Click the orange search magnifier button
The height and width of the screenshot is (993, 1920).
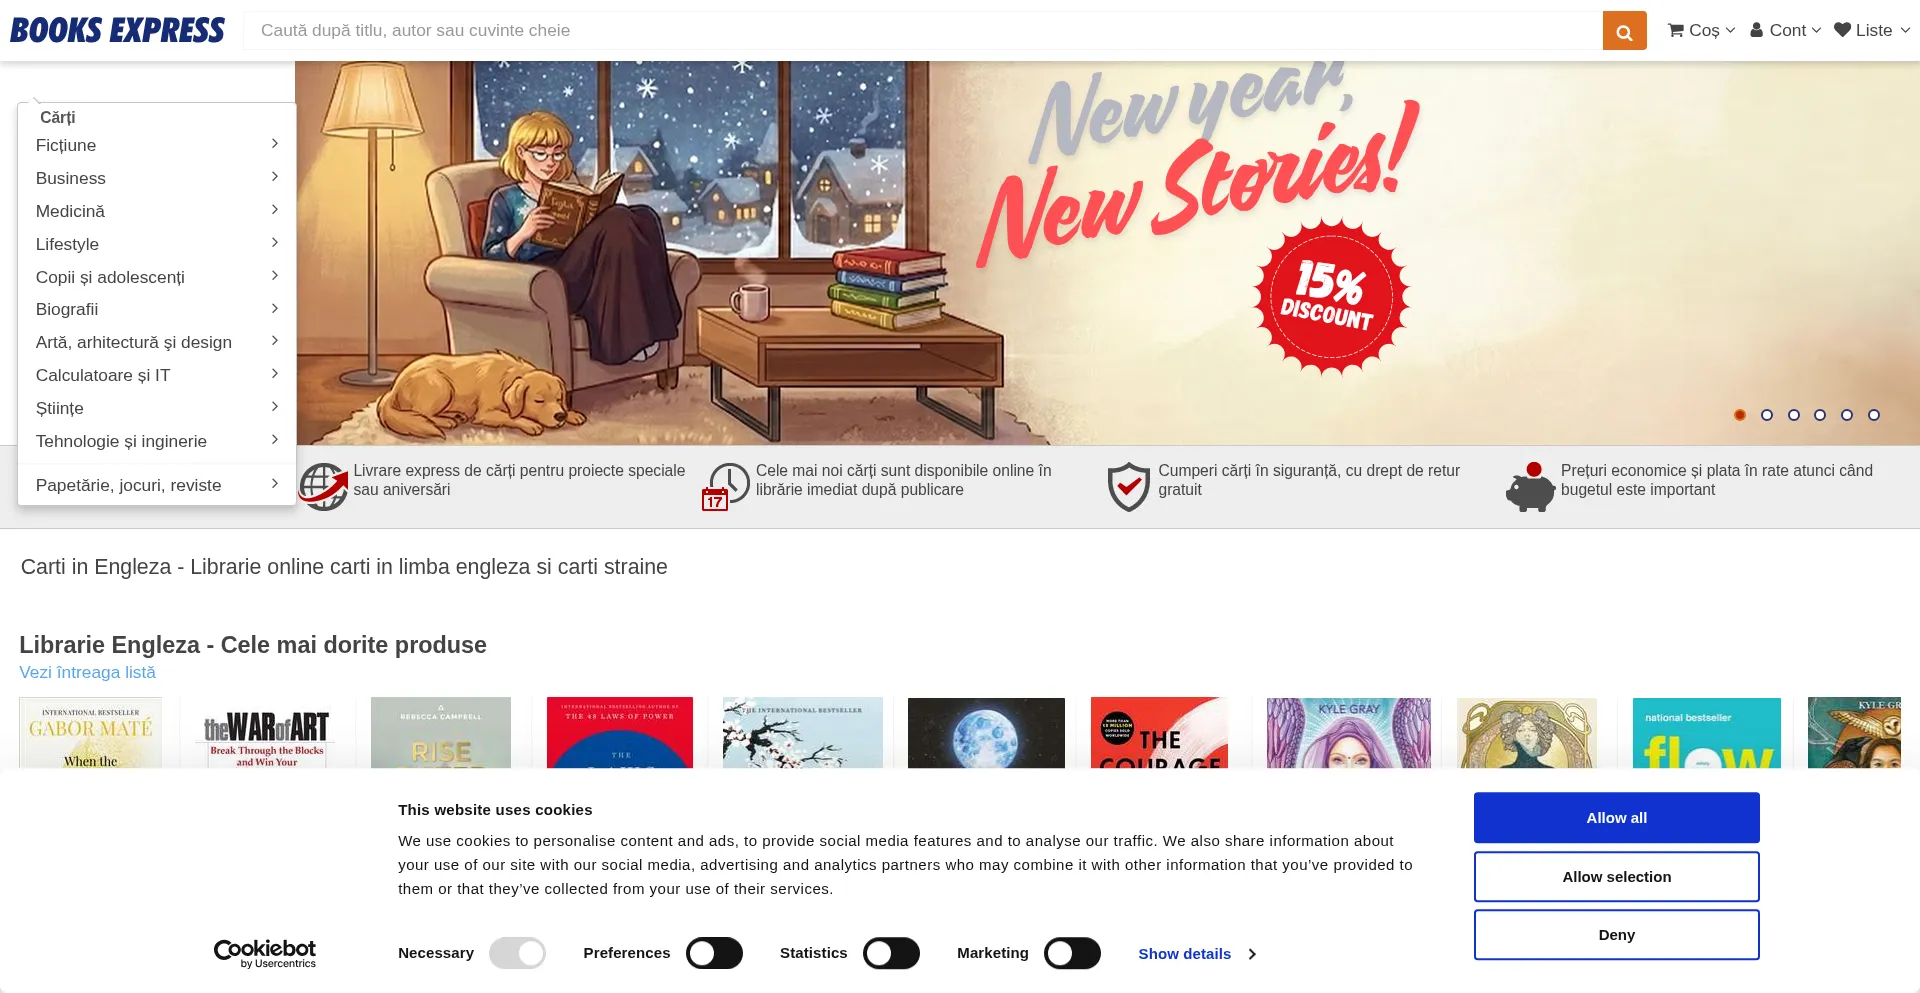click(1624, 31)
